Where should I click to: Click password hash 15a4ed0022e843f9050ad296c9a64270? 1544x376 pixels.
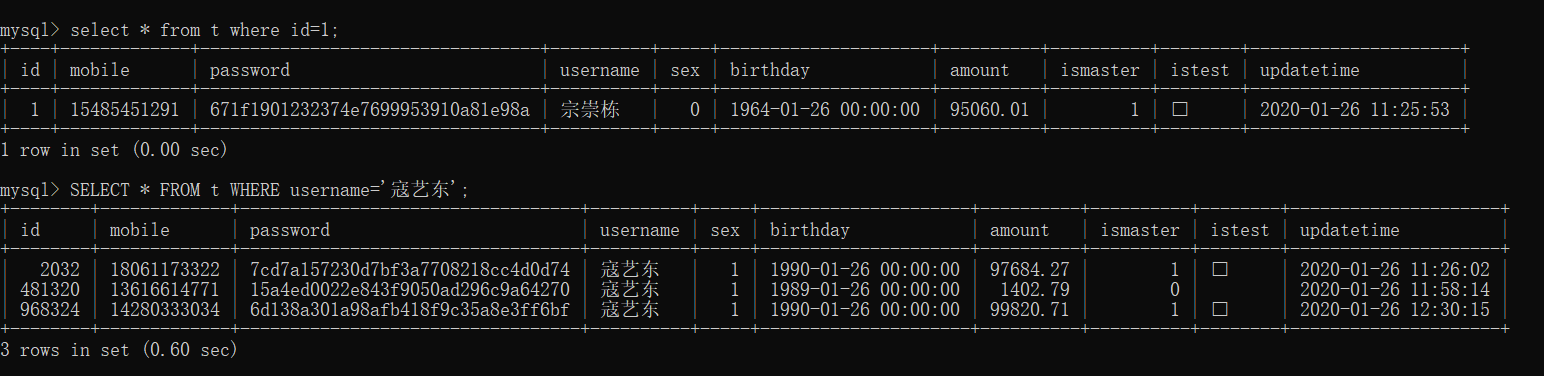(x=409, y=290)
